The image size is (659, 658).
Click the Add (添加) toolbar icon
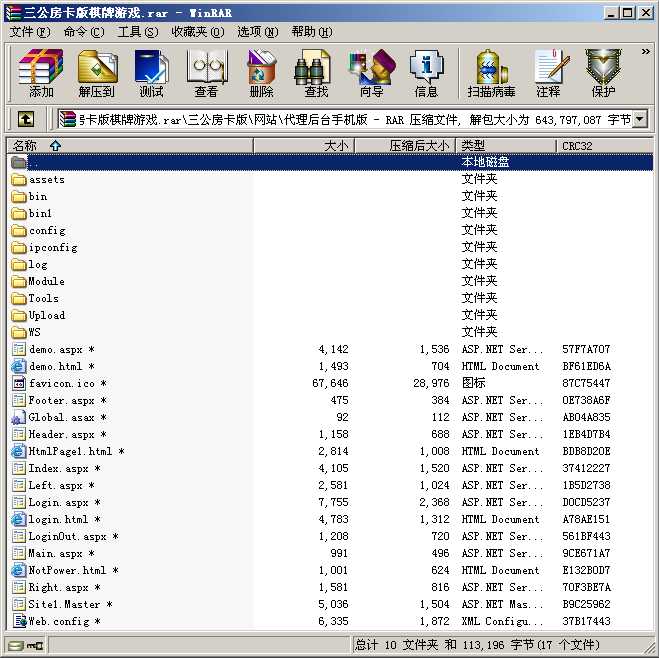[41, 66]
